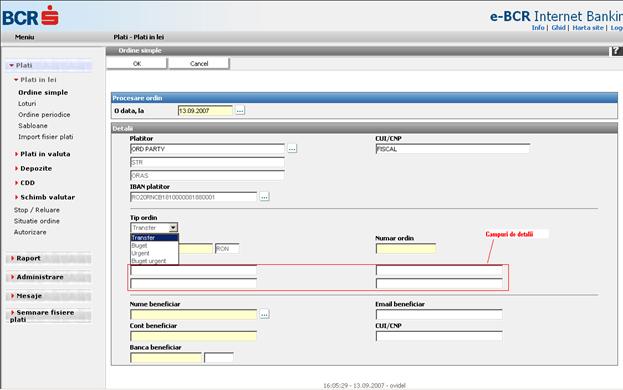Click the browse button beside IBAN platitor
Viewport: 623px width, 390px height.
point(264,197)
